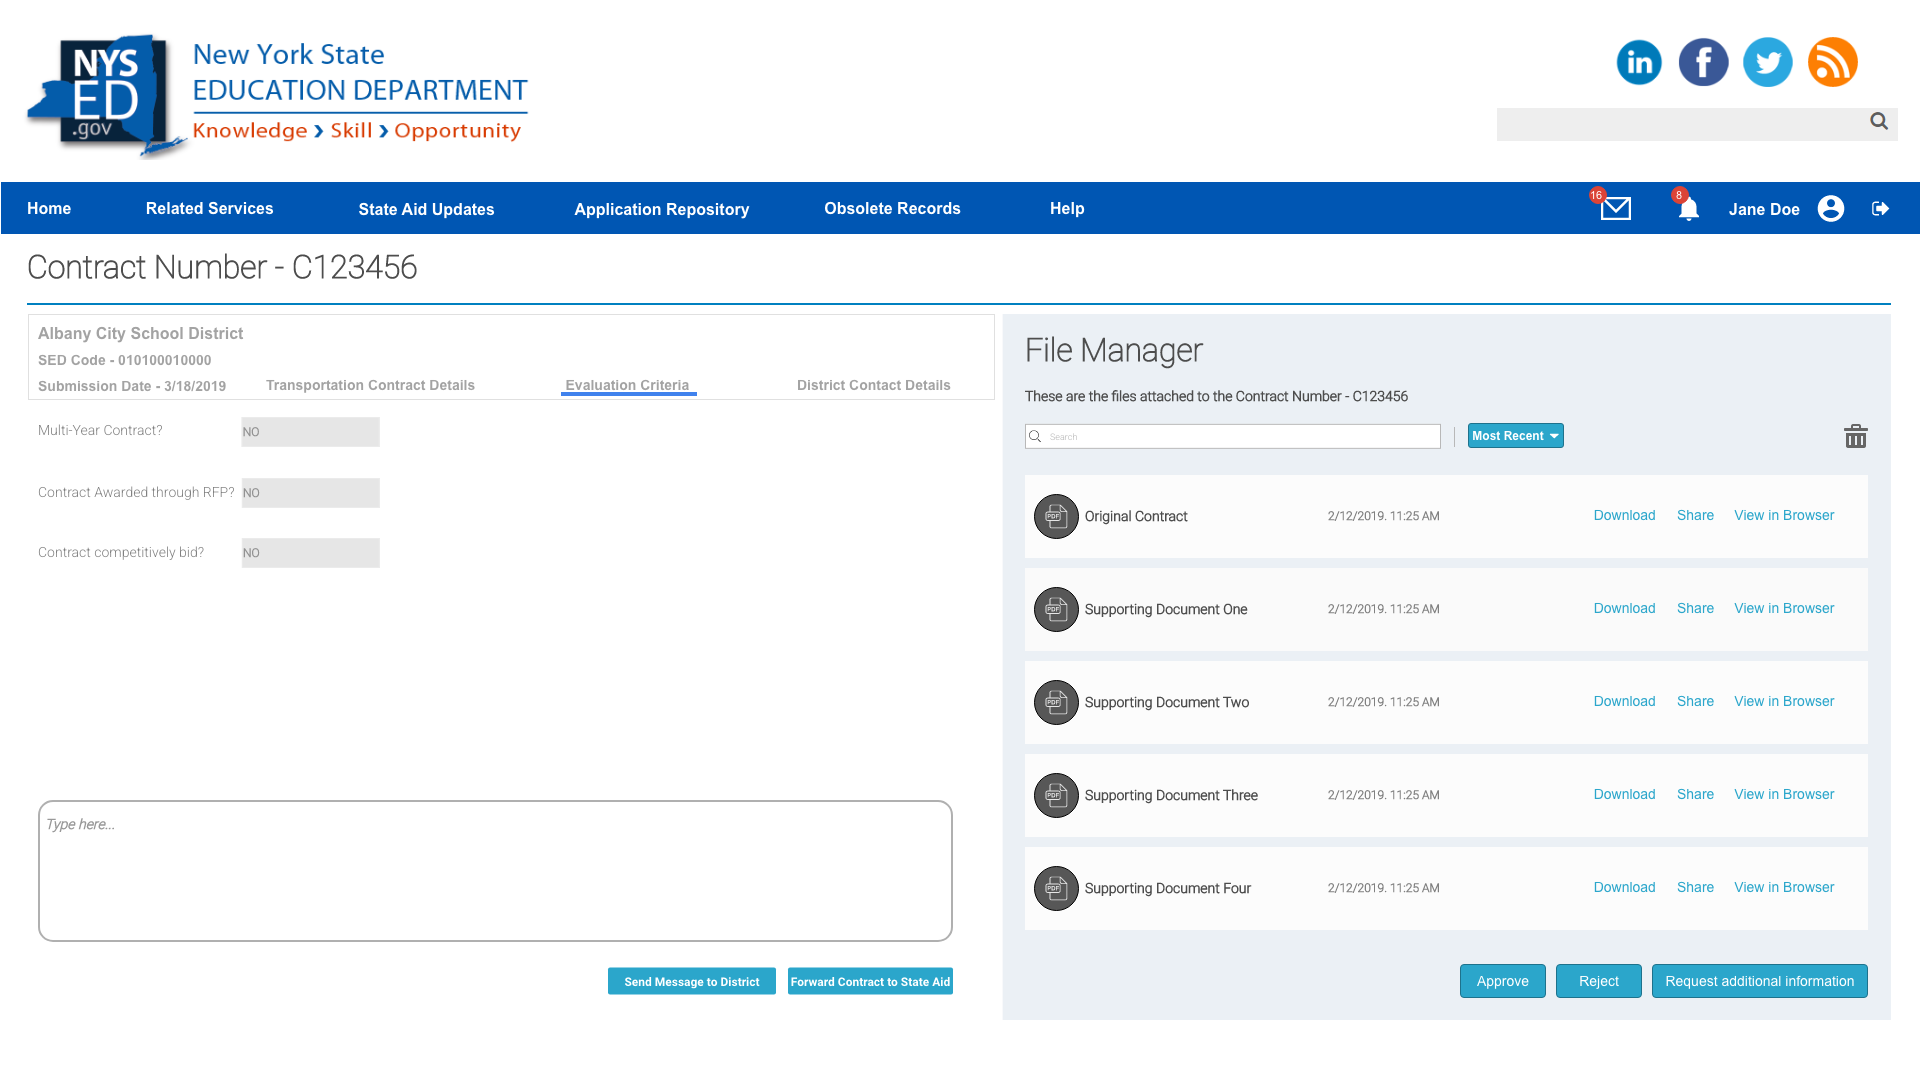Switch to District Contact Details tab
Image resolution: width=1920 pixels, height=1080 pixels.
point(873,385)
